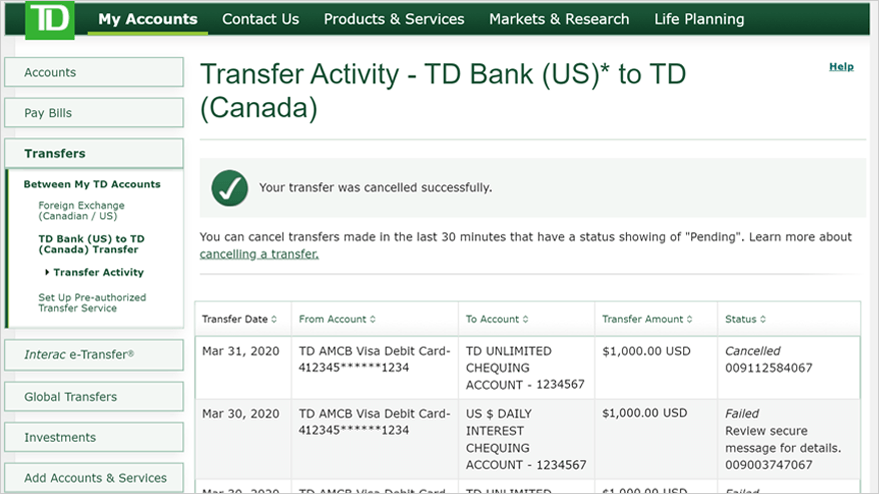Select Foreign Exchange (Canadian / US)
Image resolution: width=879 pixels, height=494 pixels.
pyautogui.click(x=81, y=211)
